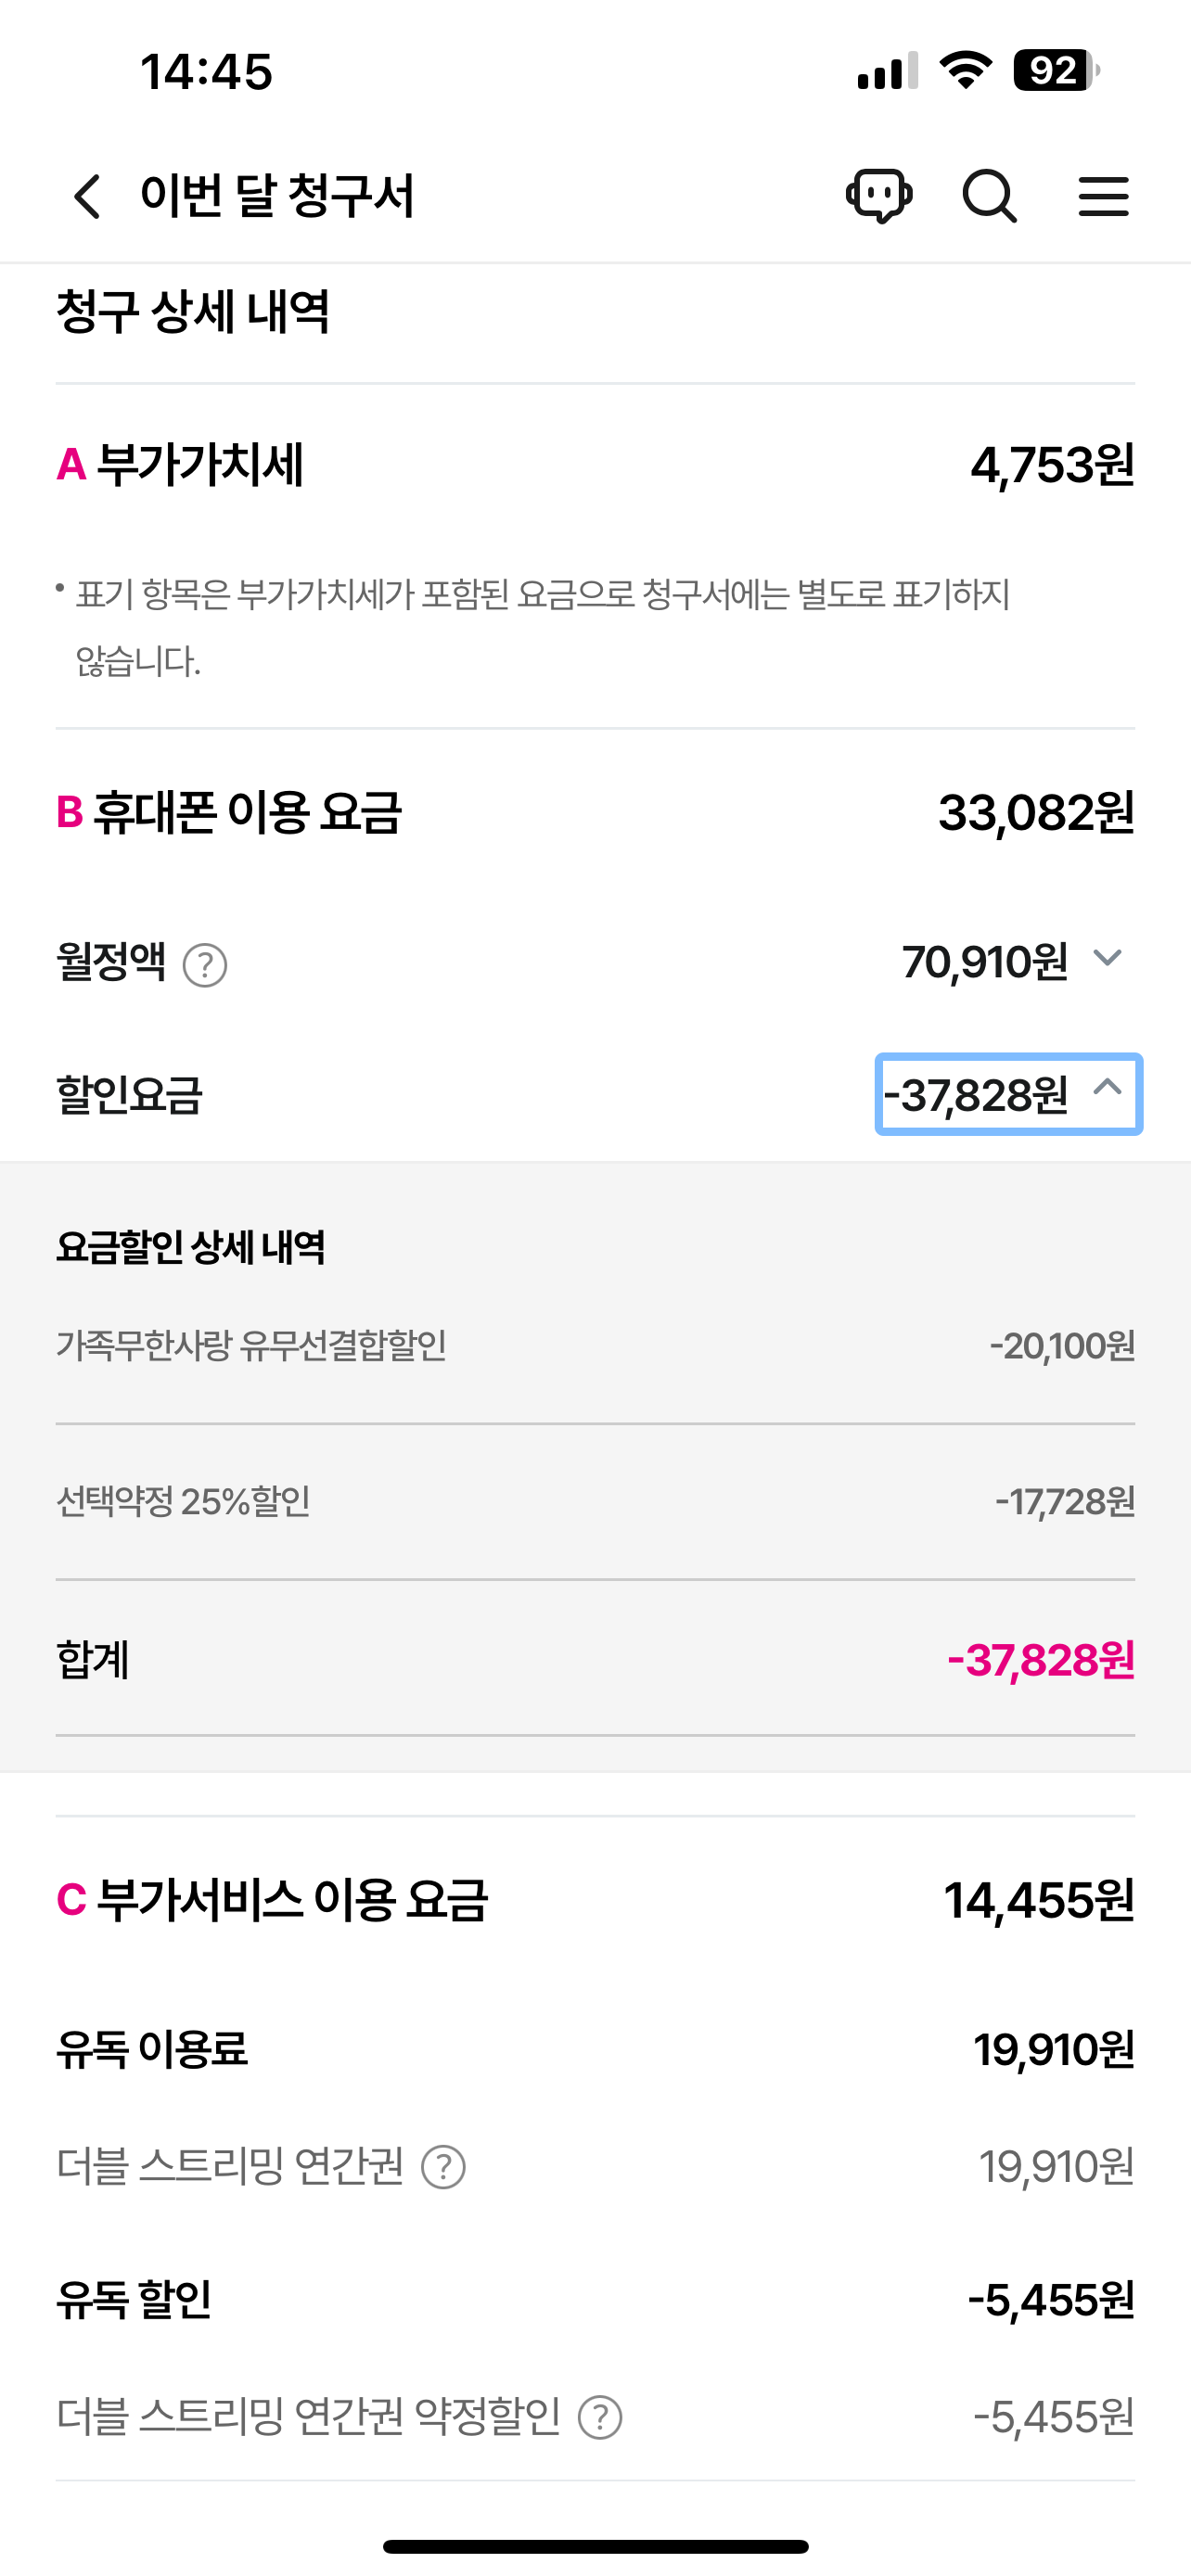Open the chatbot assistant icon
The width and height of the screenshot is (1191, 2576).
point(879,195)
